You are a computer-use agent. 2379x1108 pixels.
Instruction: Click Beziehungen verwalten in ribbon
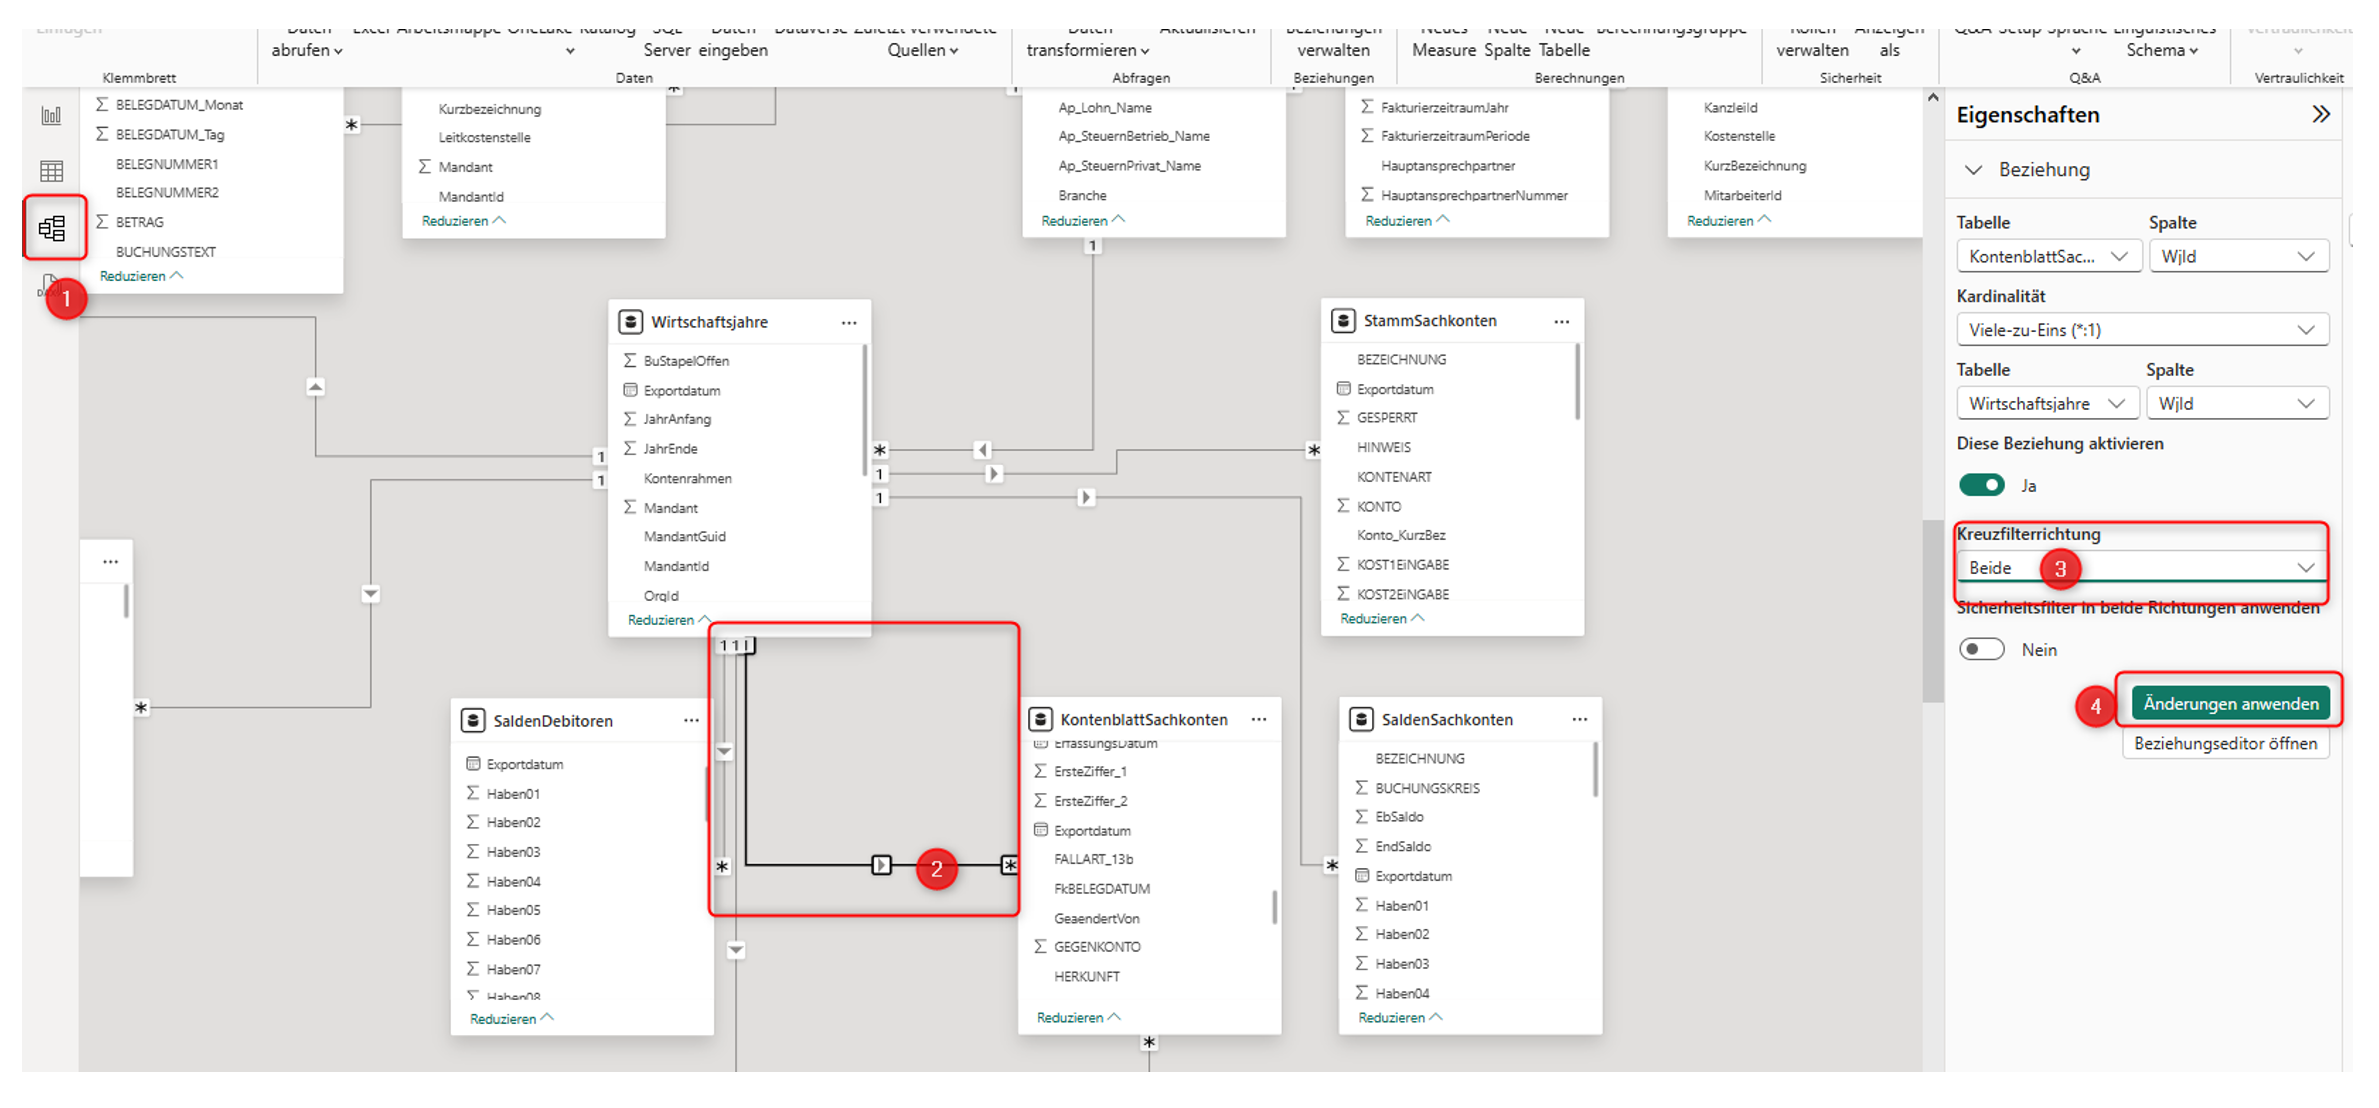pyautogui.click(x=1333, y=41)
